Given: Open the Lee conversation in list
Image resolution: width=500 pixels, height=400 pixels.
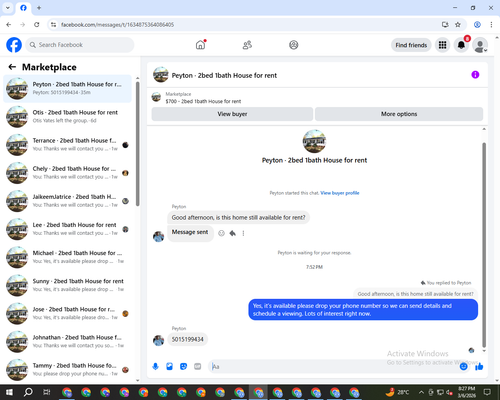Looking at the screenshot, I should pyautogui.click(x=67, y=229).
